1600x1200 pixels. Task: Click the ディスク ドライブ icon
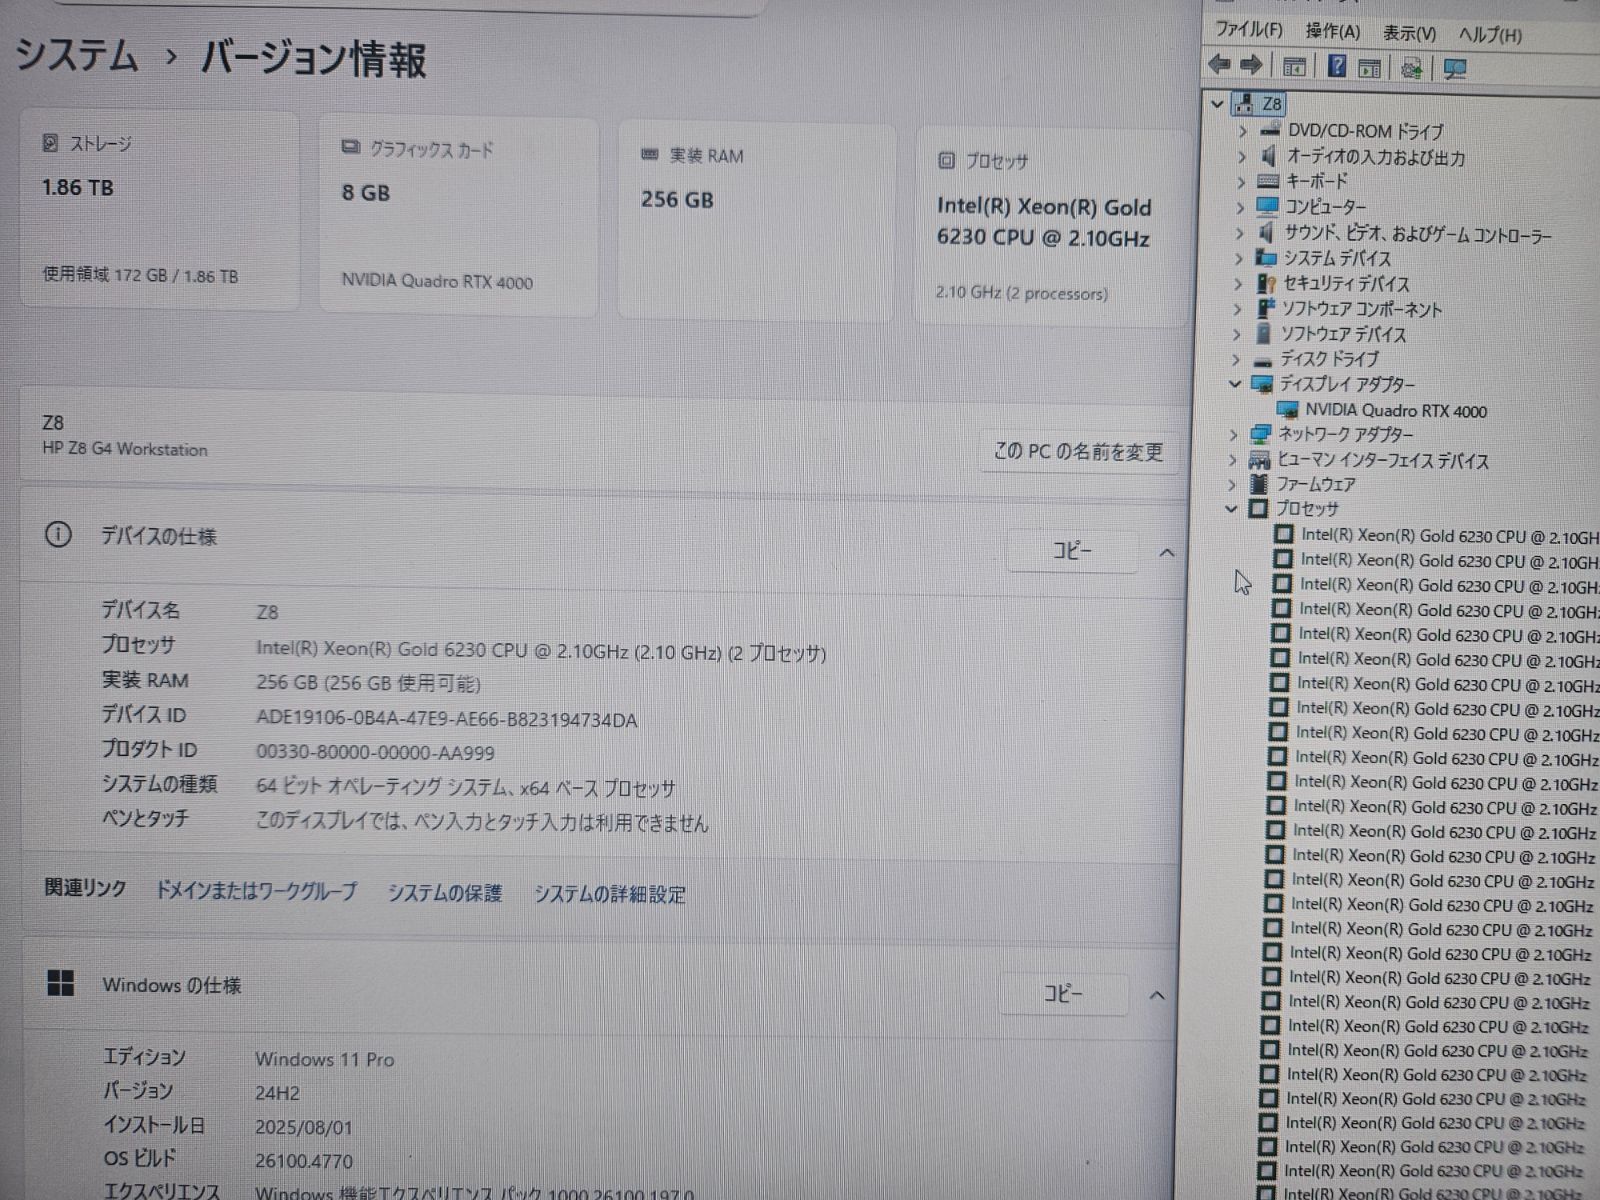(x=1263, y=360)
